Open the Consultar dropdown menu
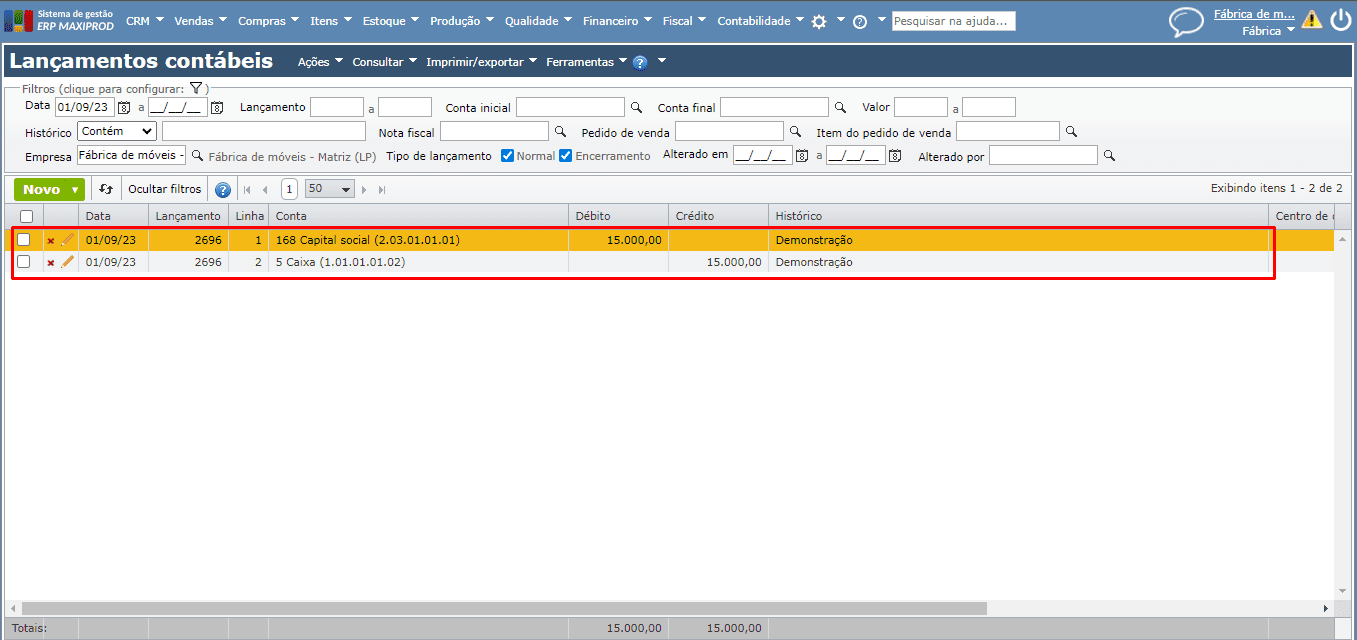The height and width of the screenshot is (640, 1357). coord(384,62)
